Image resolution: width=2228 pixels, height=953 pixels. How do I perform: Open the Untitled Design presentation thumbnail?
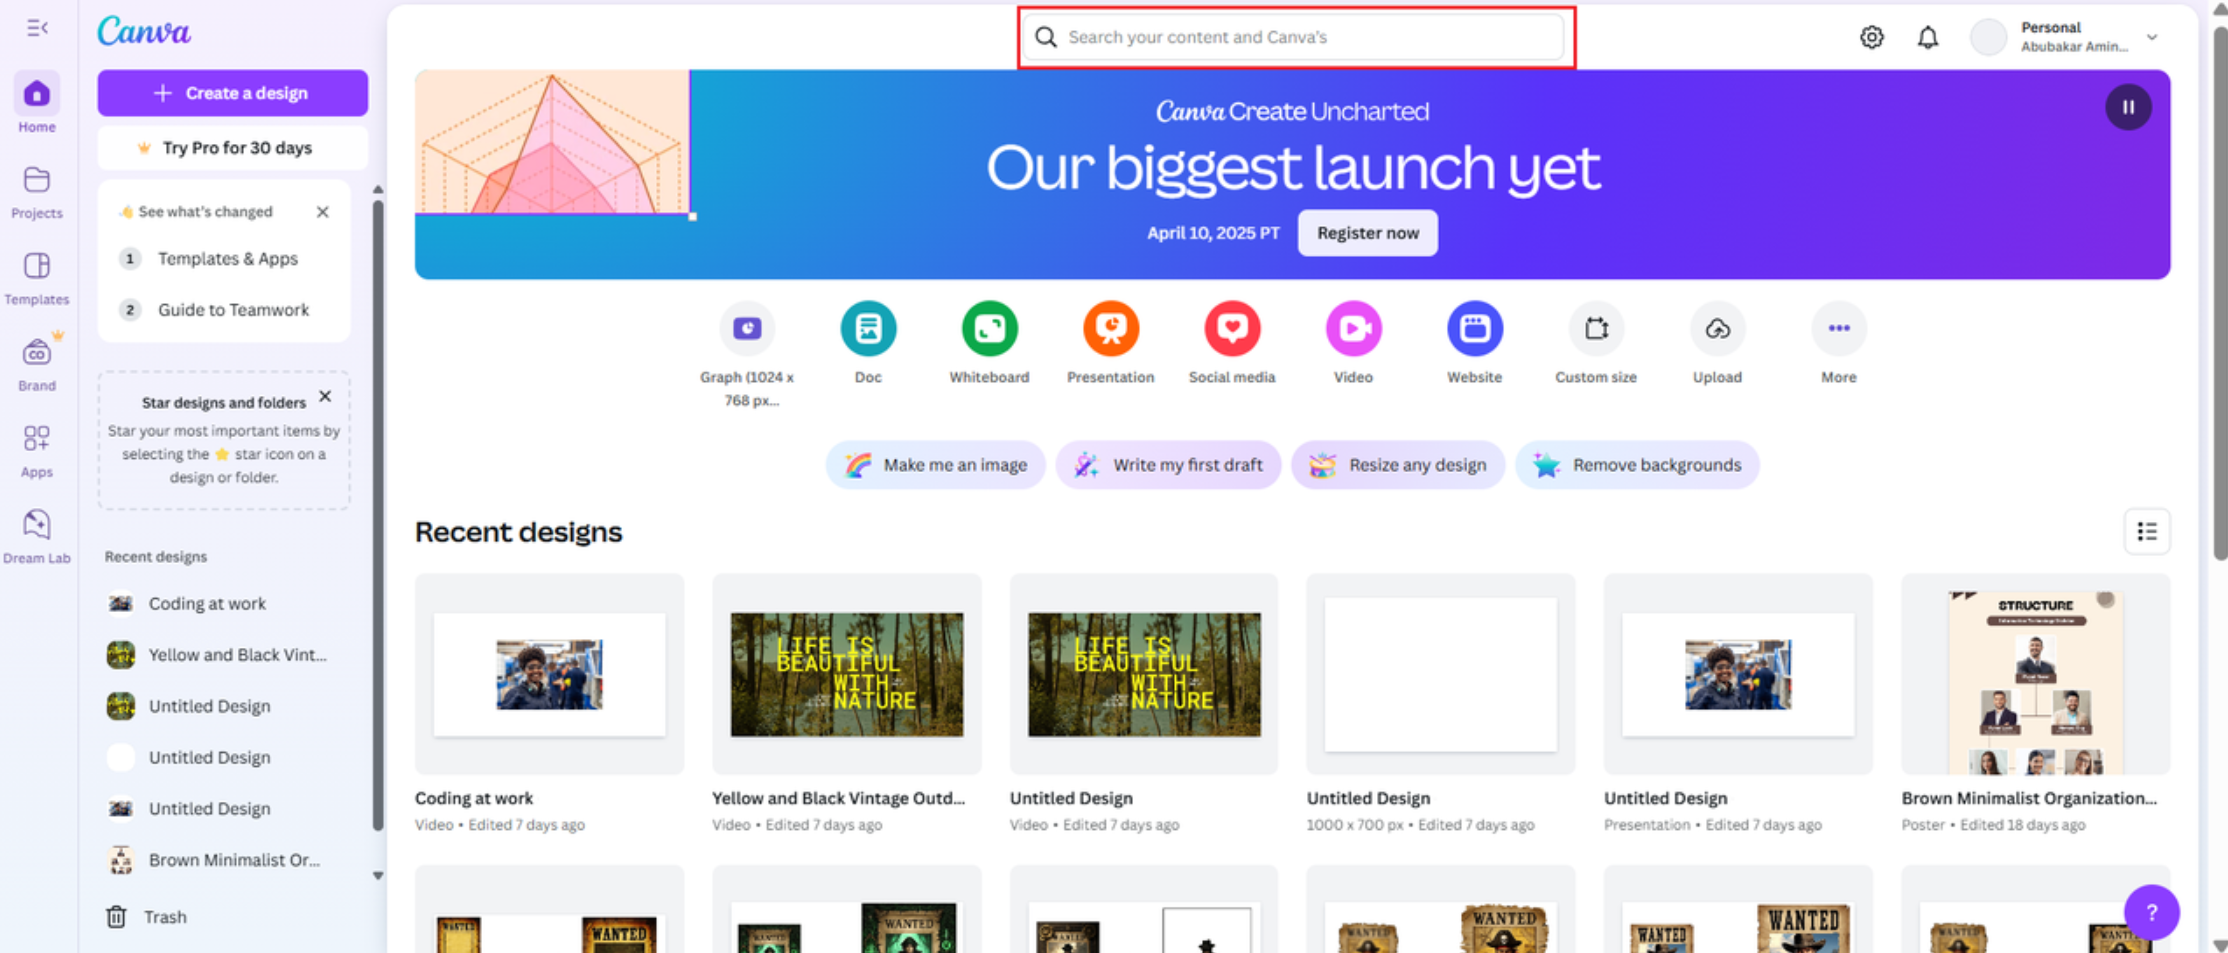[1738, 674]
